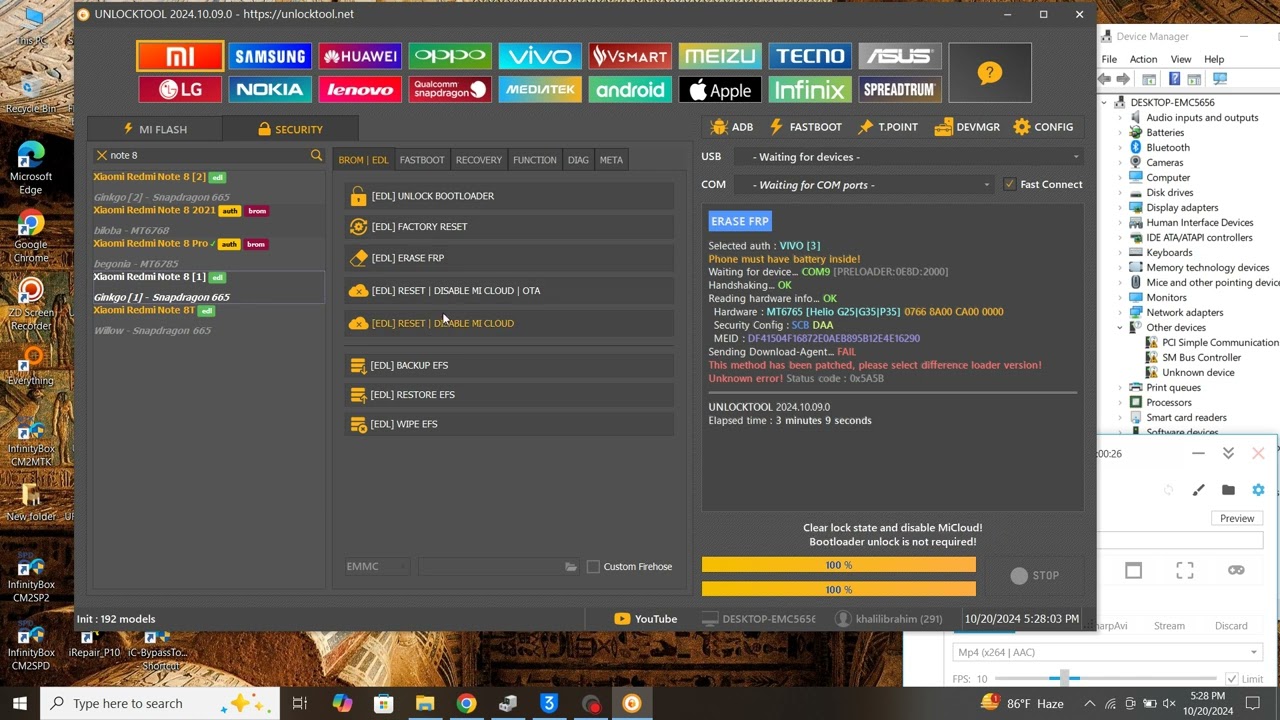1280x720 pixels.
Task: Click [EDL] RESET | DISABLE MI CLOUD | OTA
Action: (x=509, y=291)
